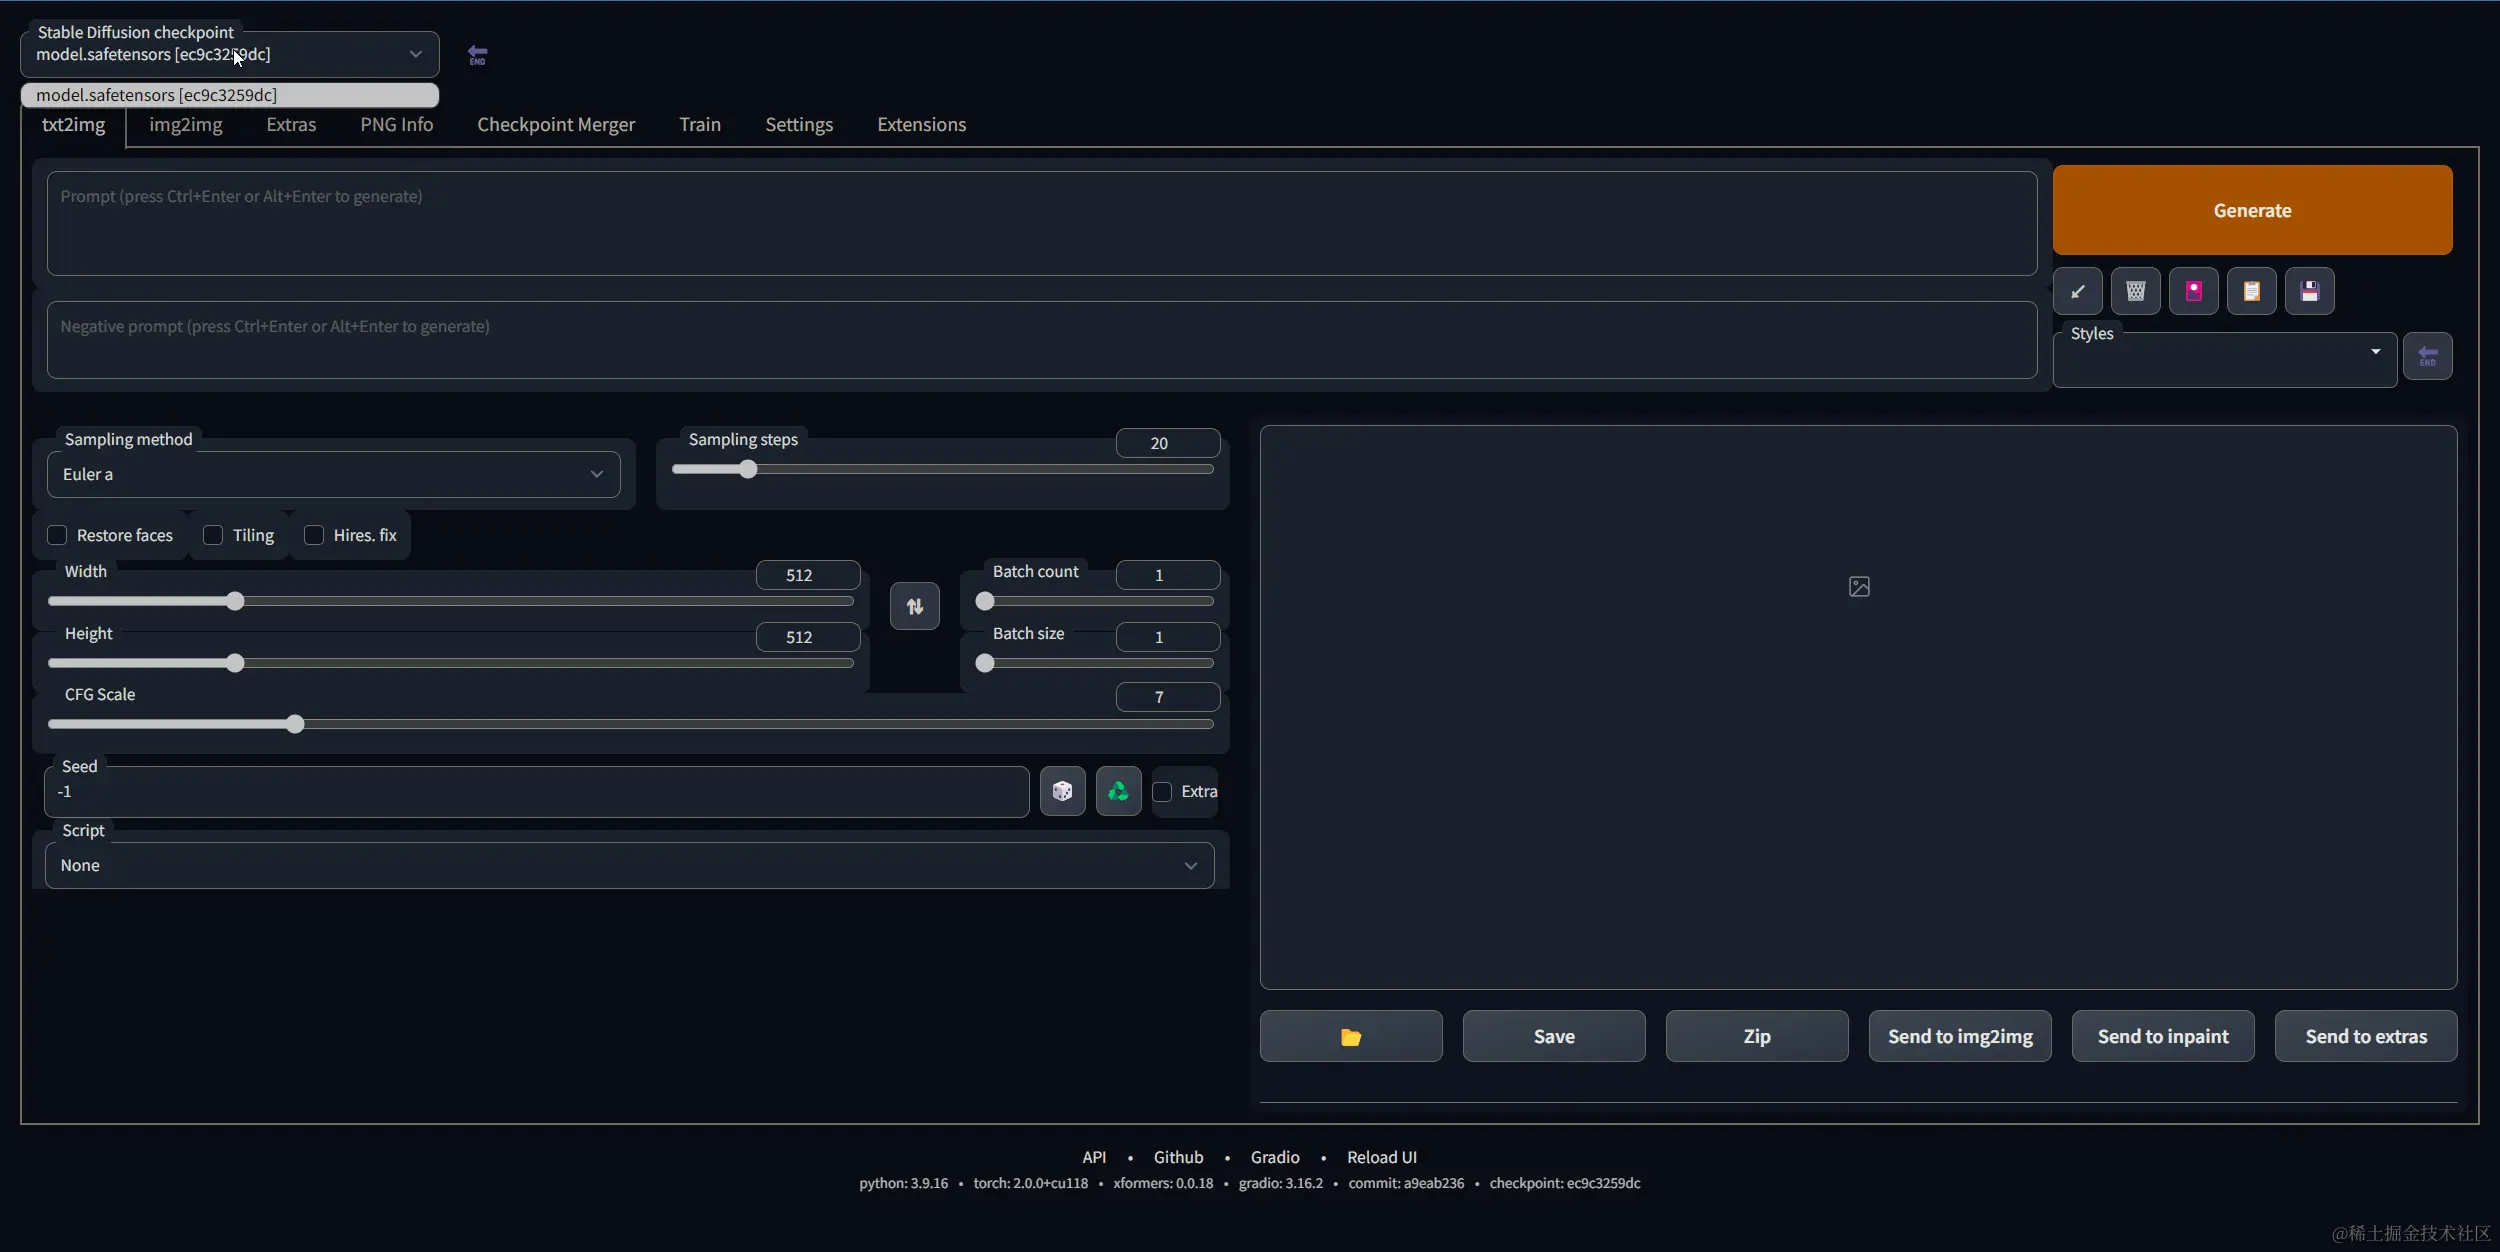
Task: Click the Sampling steps slider handle
Action: [748, 469]
